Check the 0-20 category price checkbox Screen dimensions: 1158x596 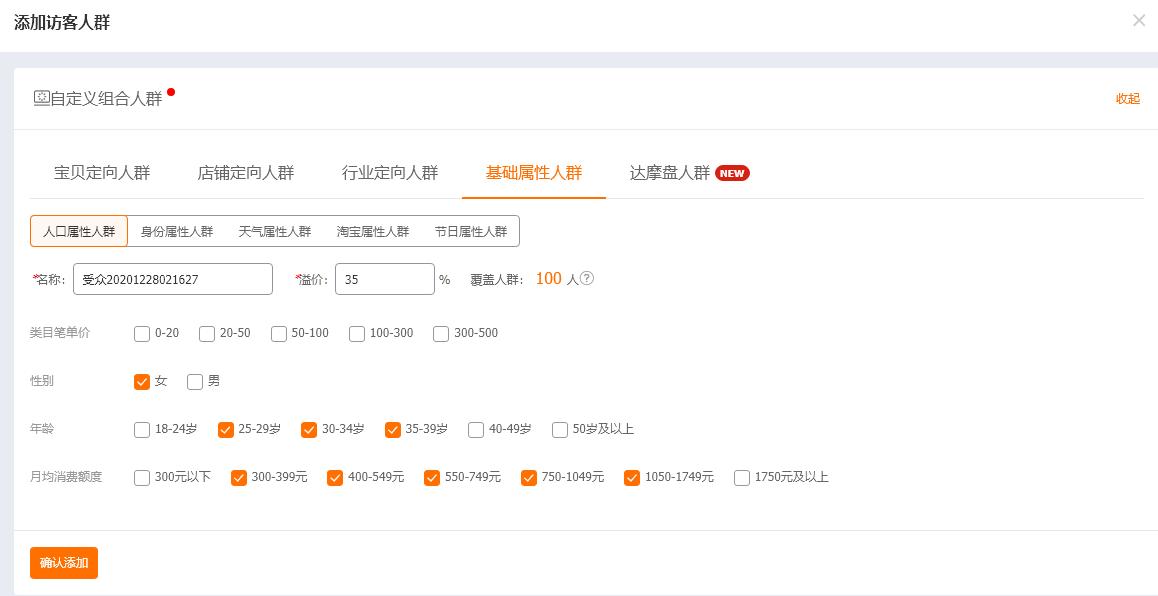[x=142, y=333]
